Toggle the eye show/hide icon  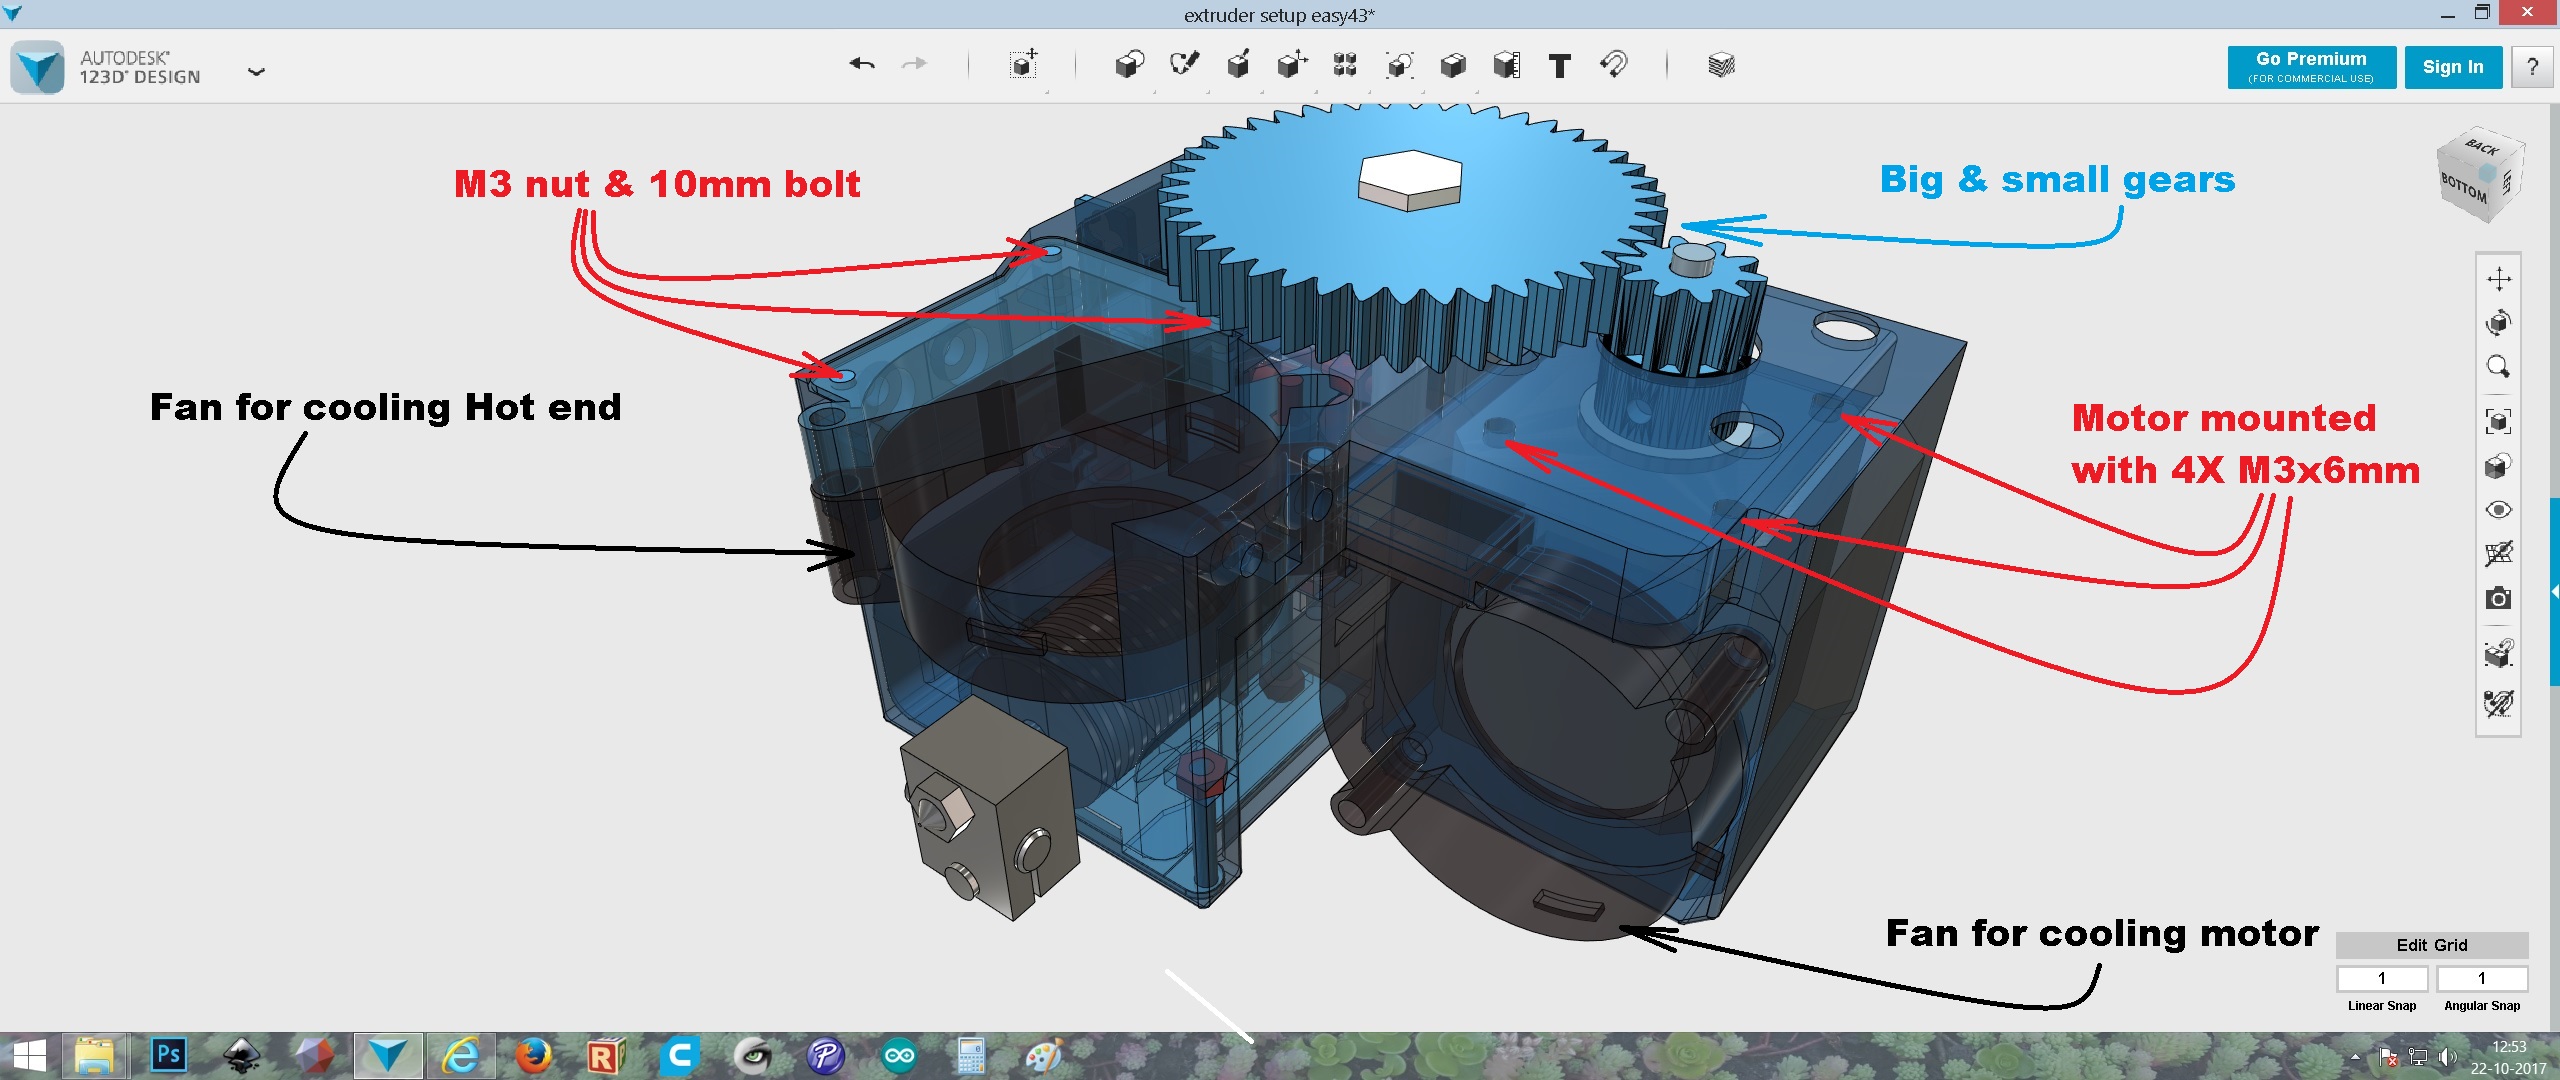point(2498,510)
